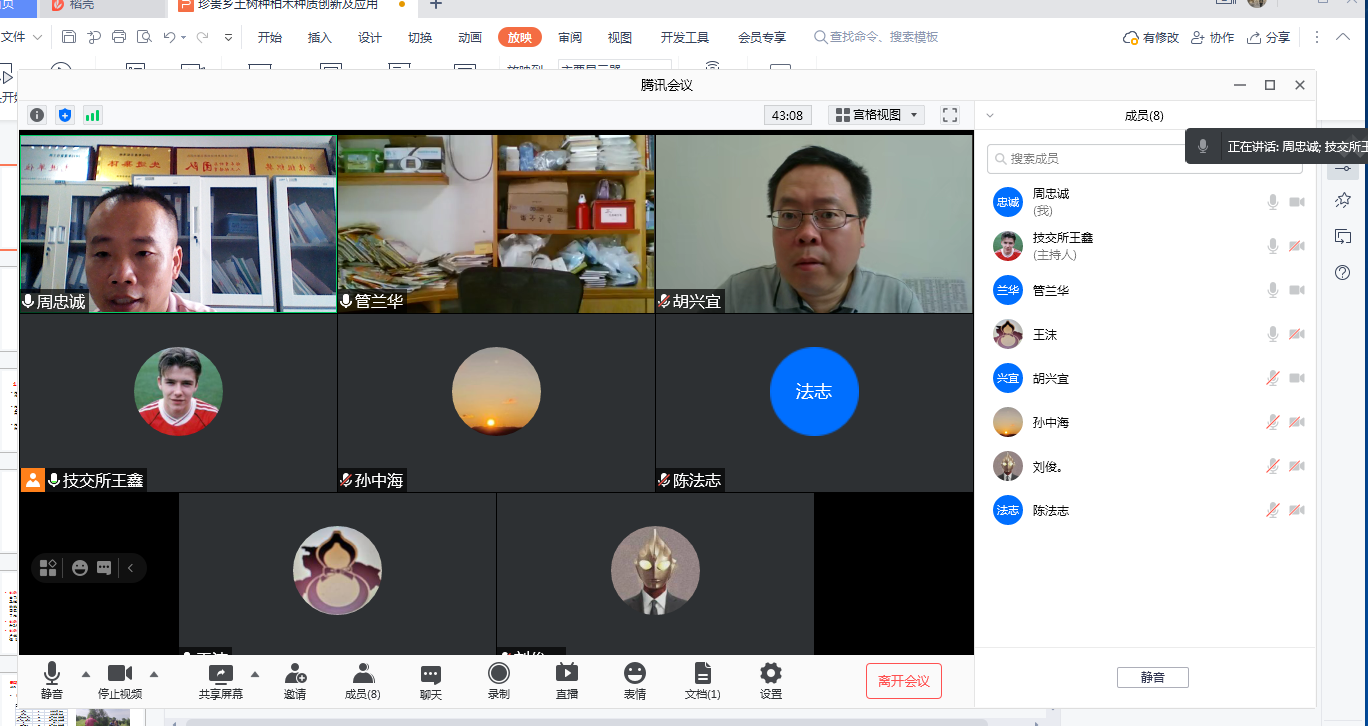
Task: Open the WPS 文件 menu dropdown
Action: 21,38
